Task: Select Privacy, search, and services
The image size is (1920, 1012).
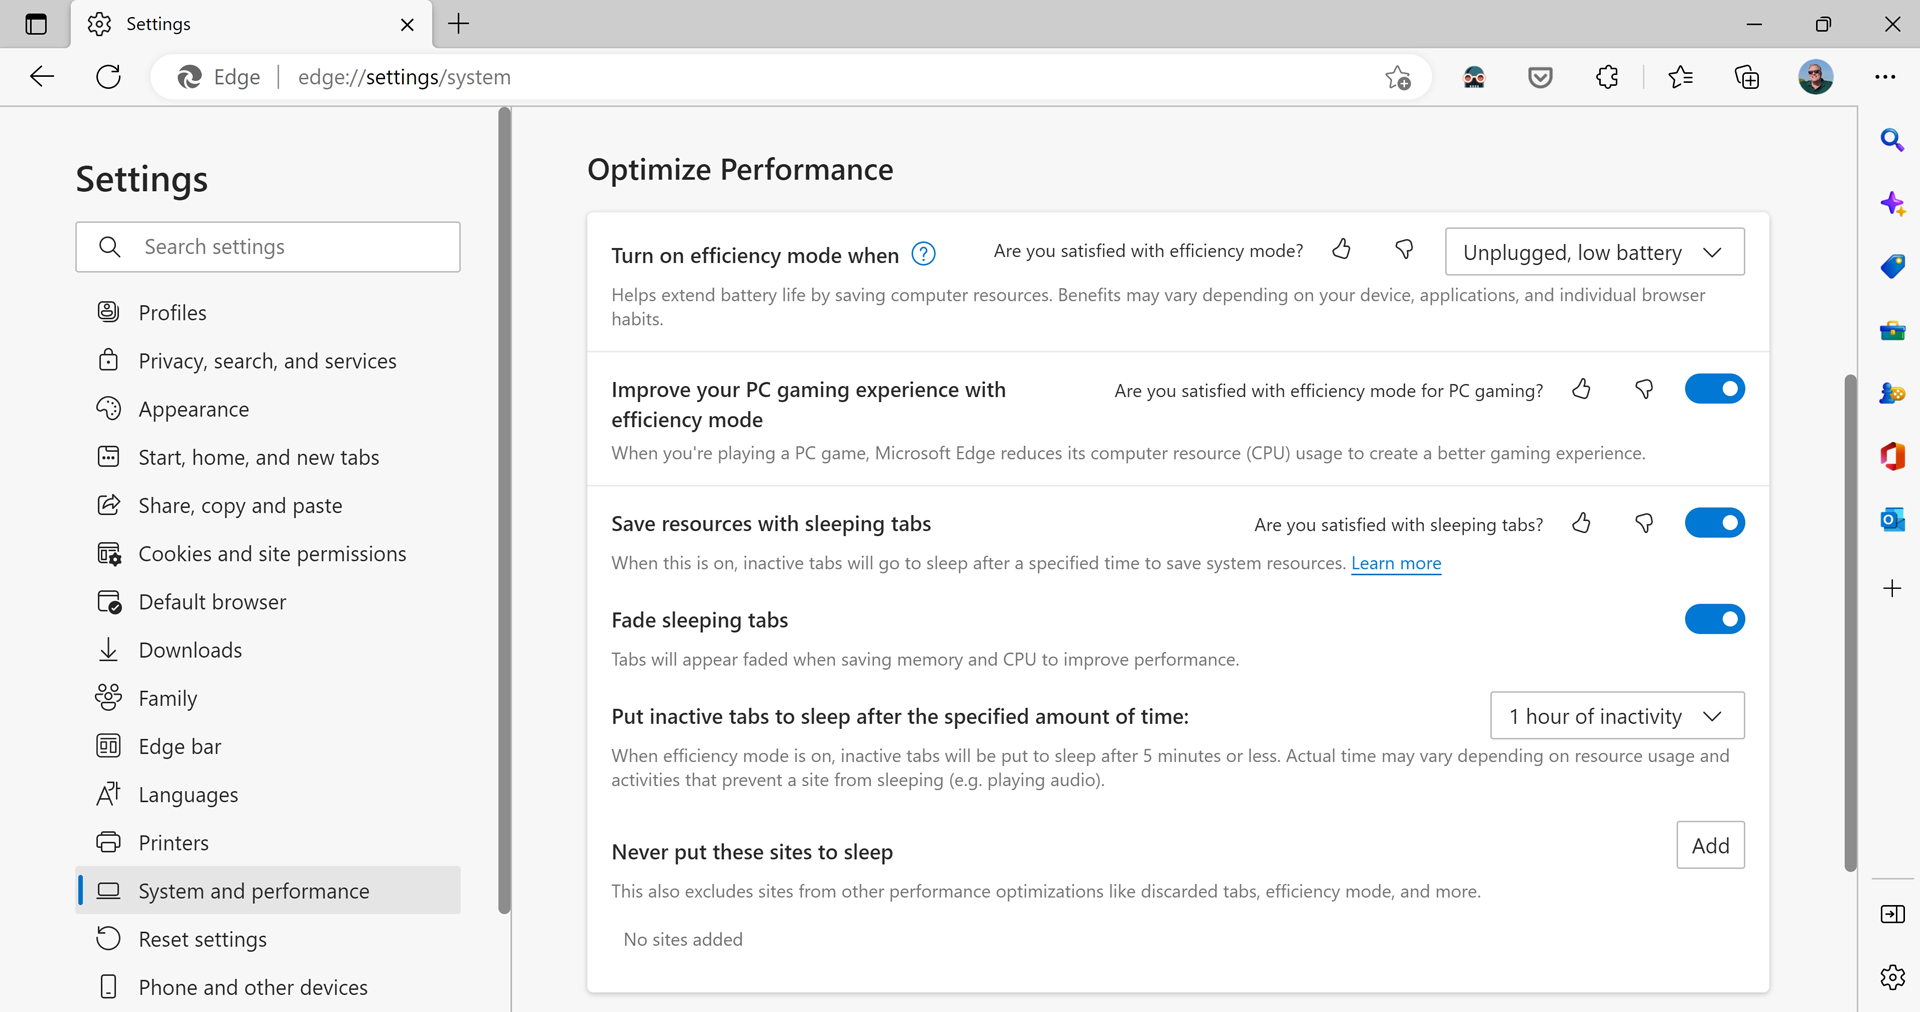Action: tap(267, 361)
